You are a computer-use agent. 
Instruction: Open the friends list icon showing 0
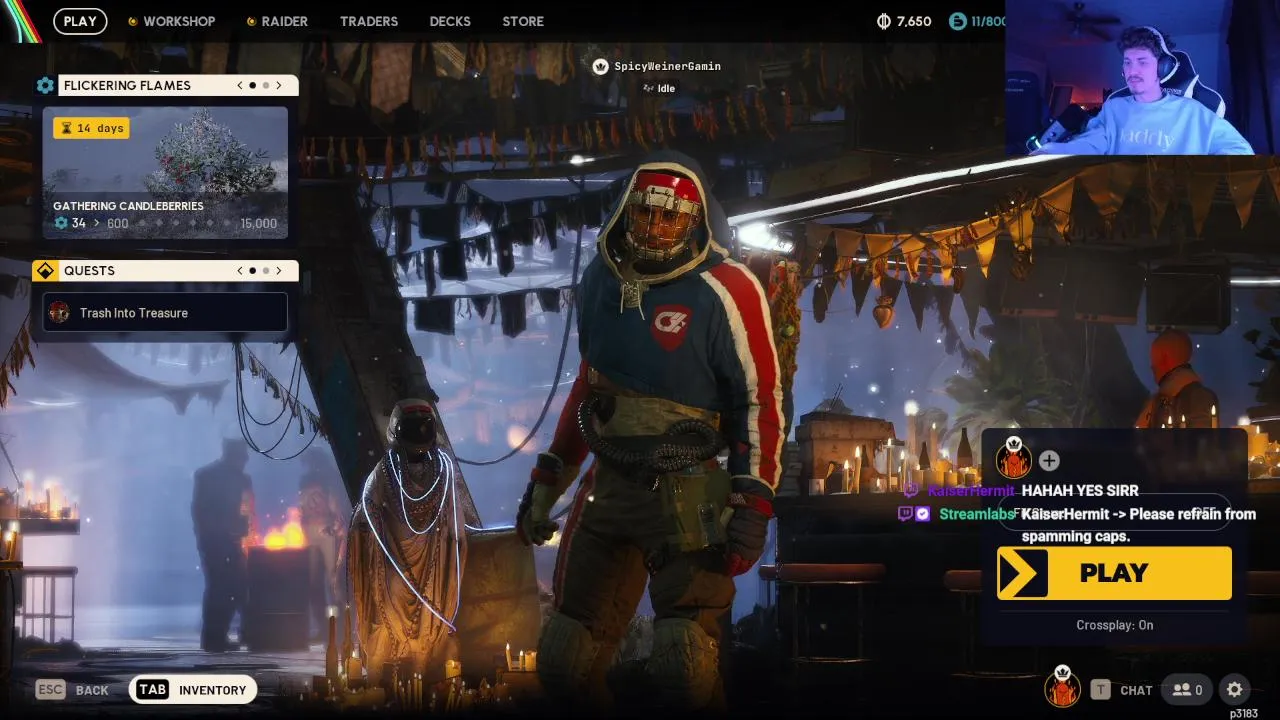(1187, 690)
